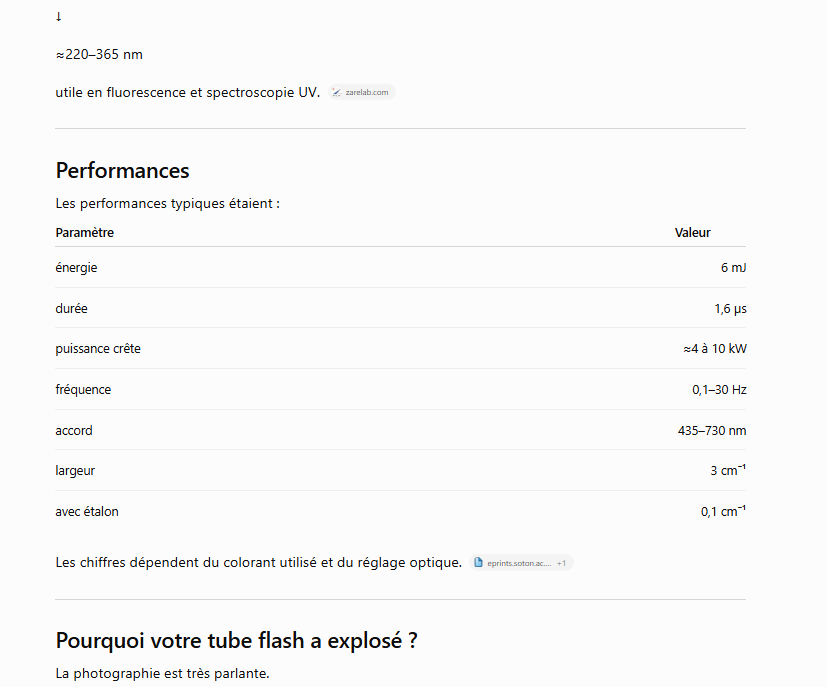Click the zarelab.com favicon icon
Screen dimensions: 827x687
336,92
